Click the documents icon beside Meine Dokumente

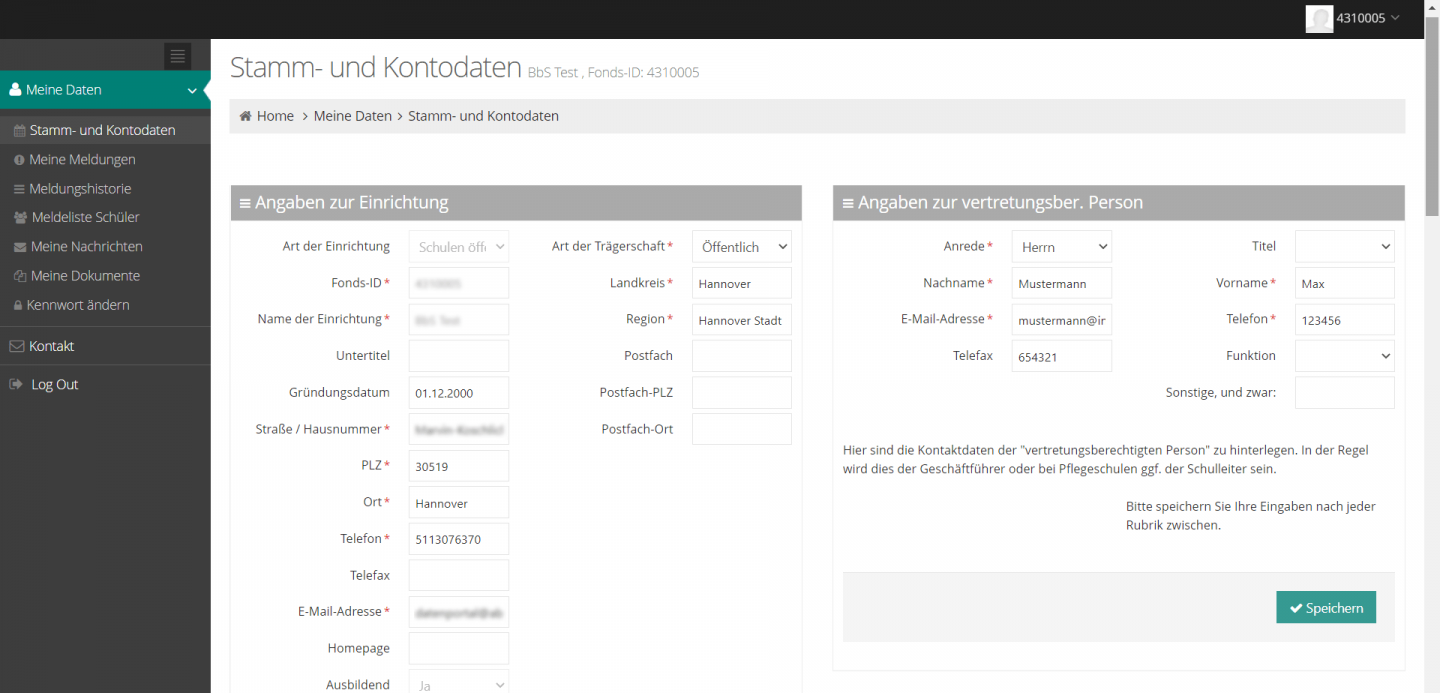coord(20,276)
